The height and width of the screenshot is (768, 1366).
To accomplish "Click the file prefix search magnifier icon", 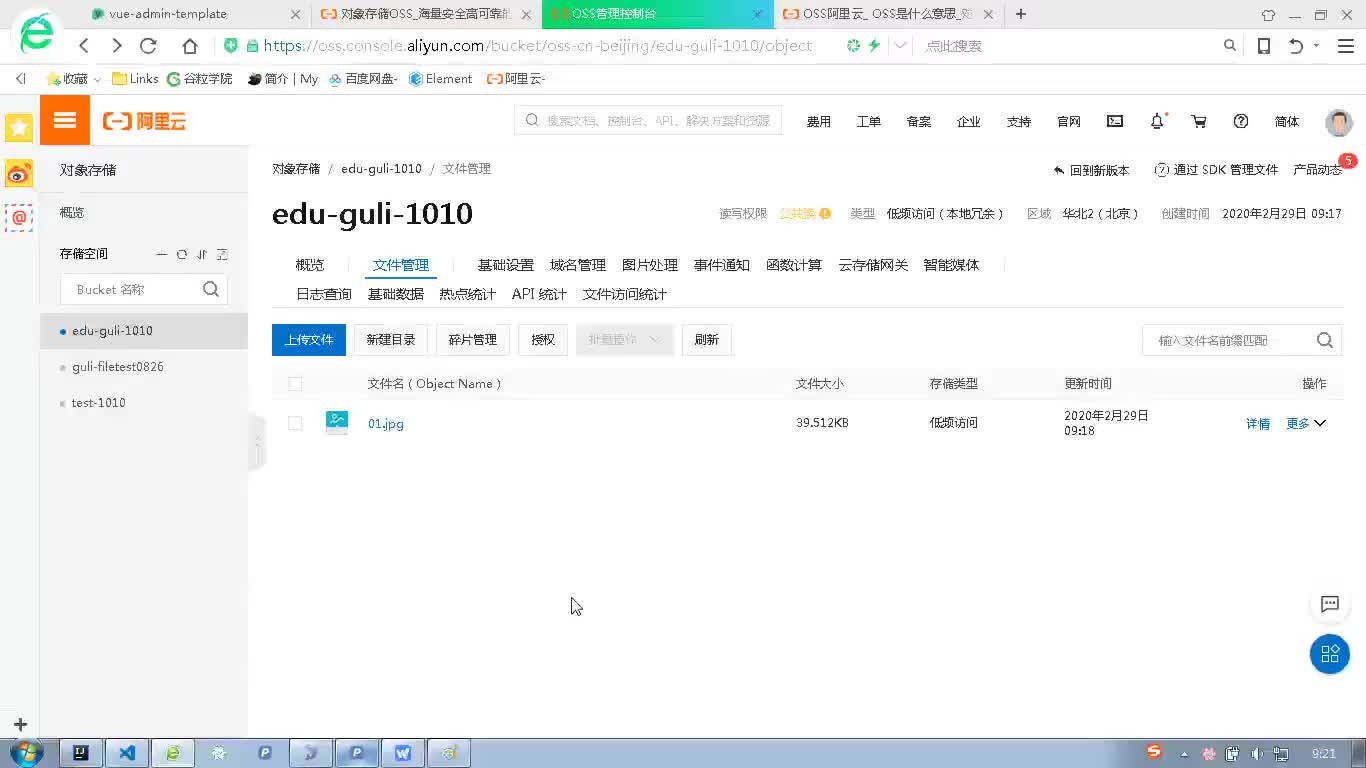I will (x=1325, y=340).
